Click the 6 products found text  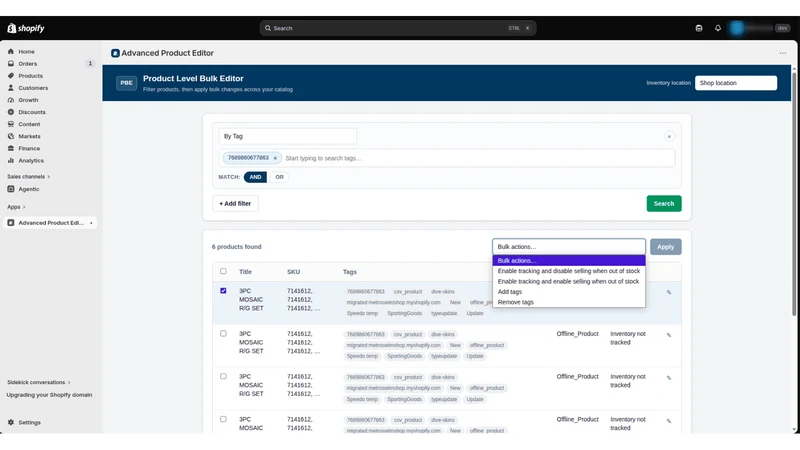click(x=237, y=246)
